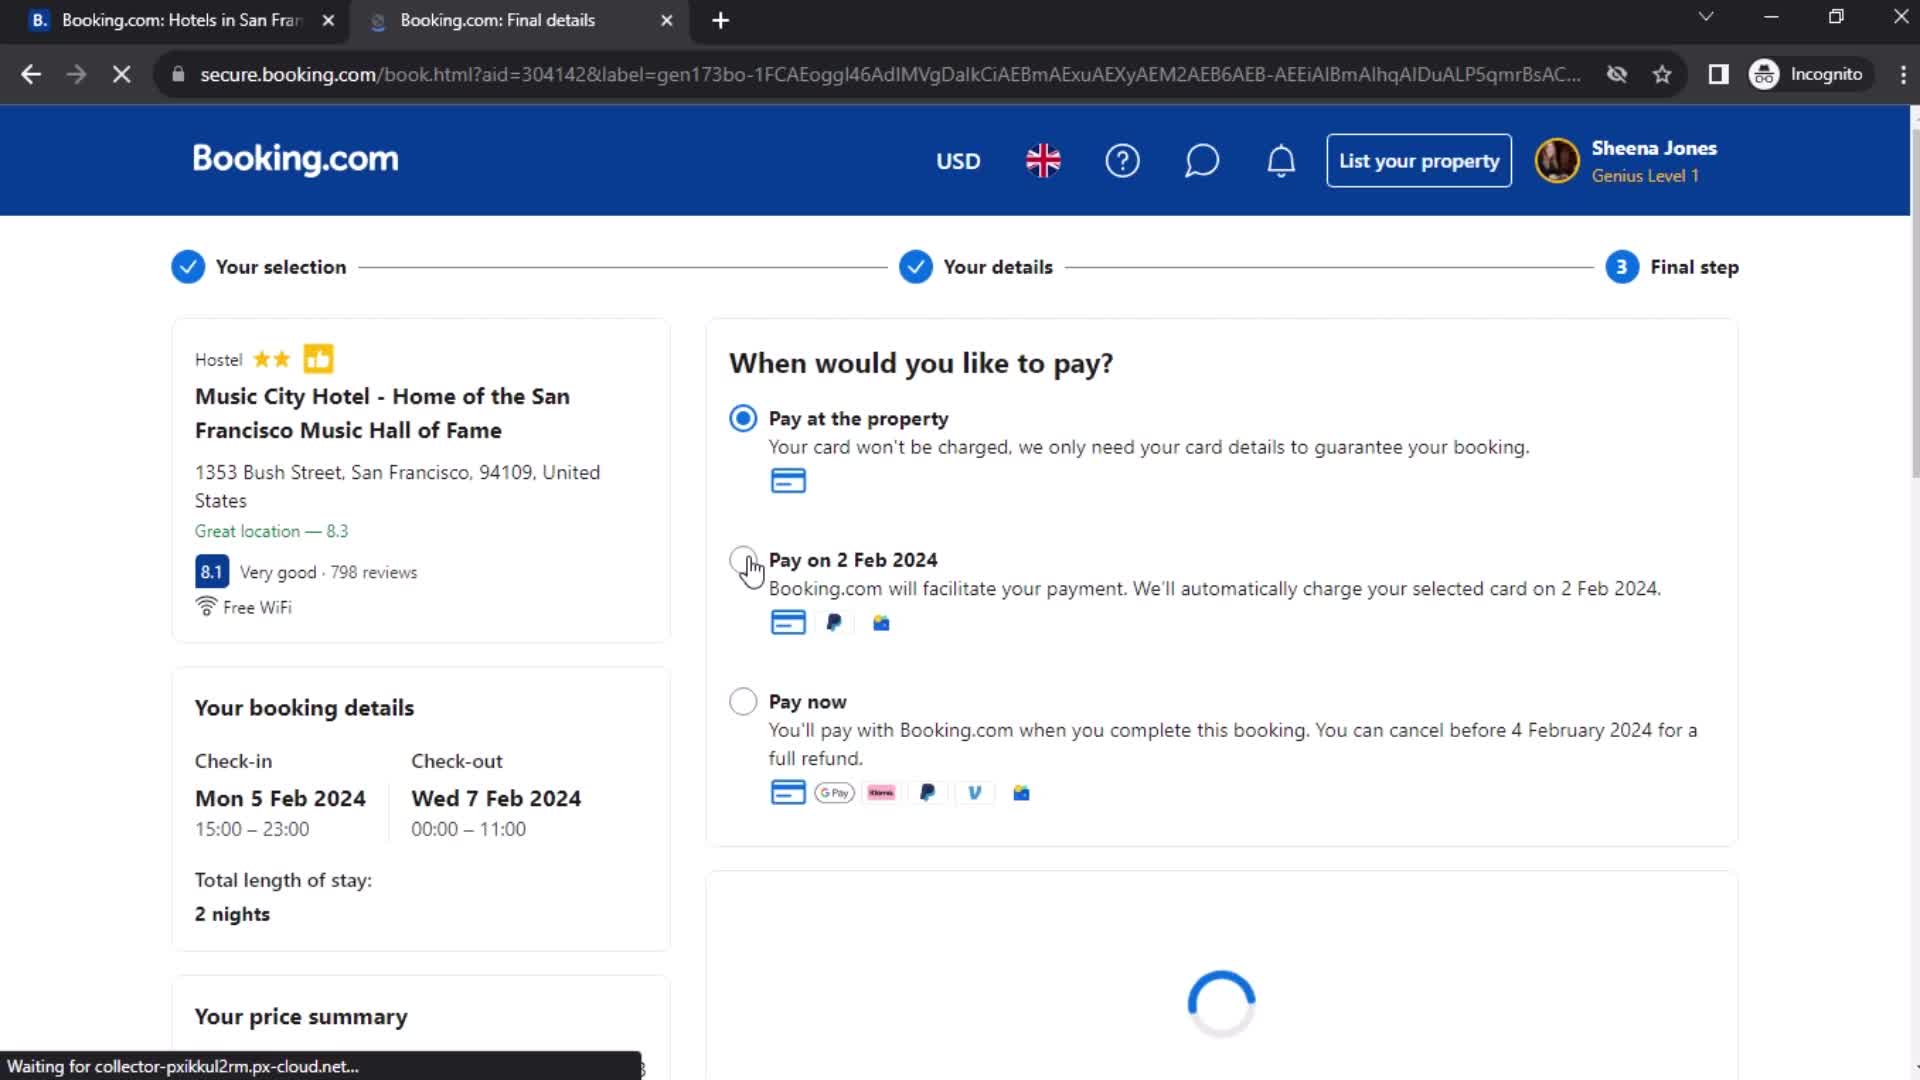Click the third-party cookies blocked eye icon

[x=1616, y=74]
